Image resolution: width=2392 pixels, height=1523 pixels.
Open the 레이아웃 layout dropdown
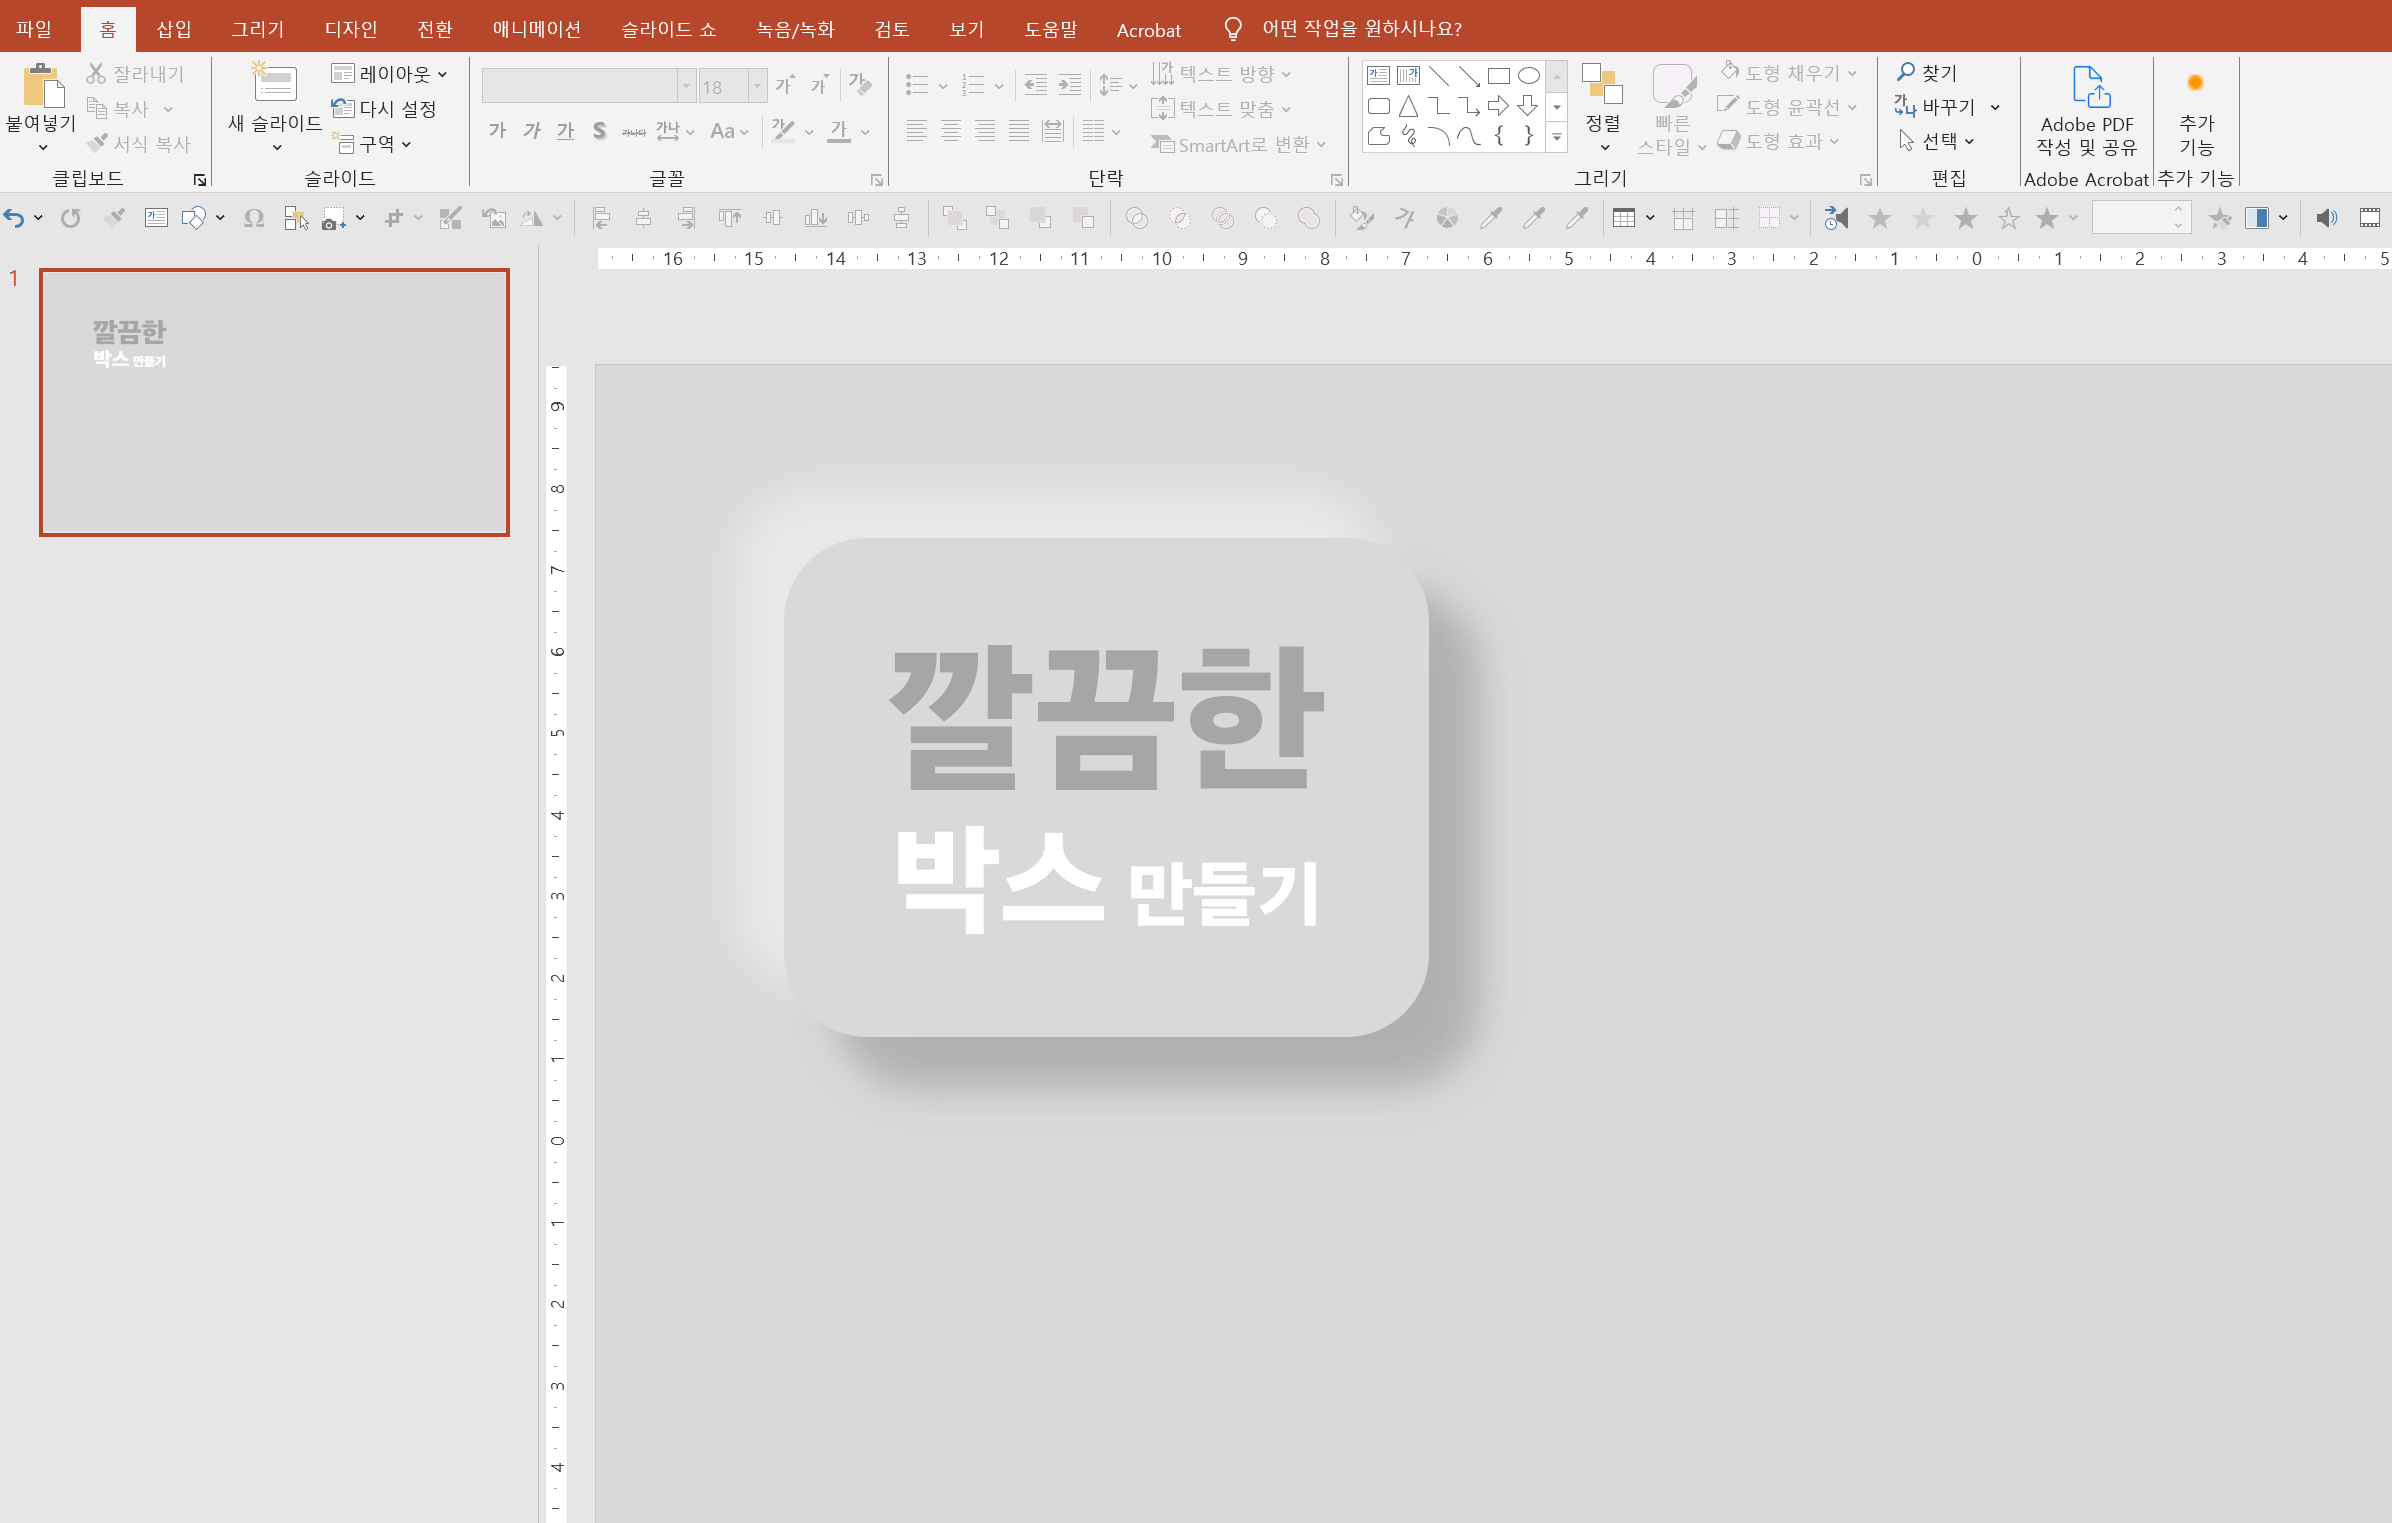coord(390,74)
